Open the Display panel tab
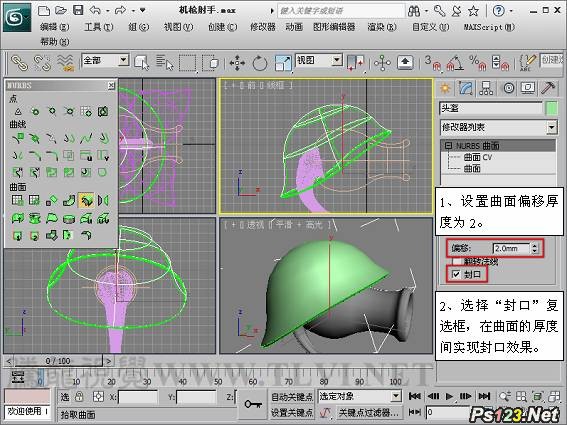Image resolution: width=567 pixels, height=425 pixels. tap(528, 88)
